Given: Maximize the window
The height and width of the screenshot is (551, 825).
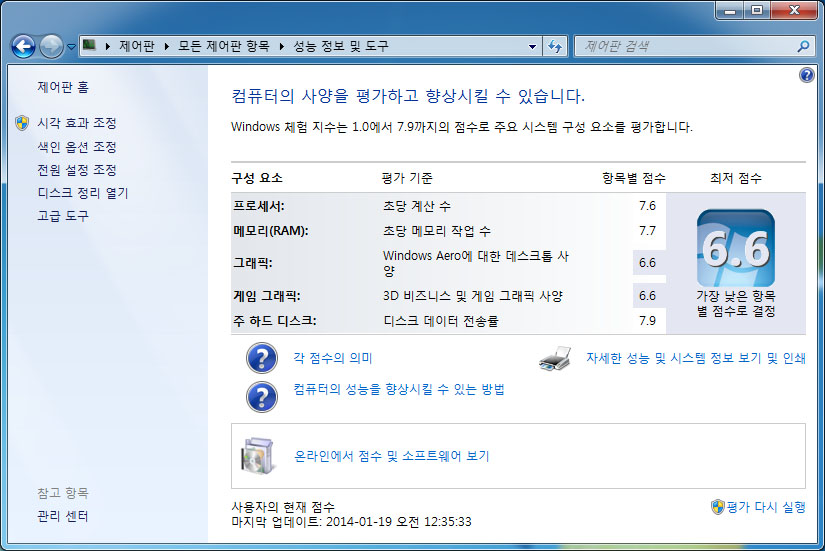Looking at the screenshot, I should click(757, 11).
